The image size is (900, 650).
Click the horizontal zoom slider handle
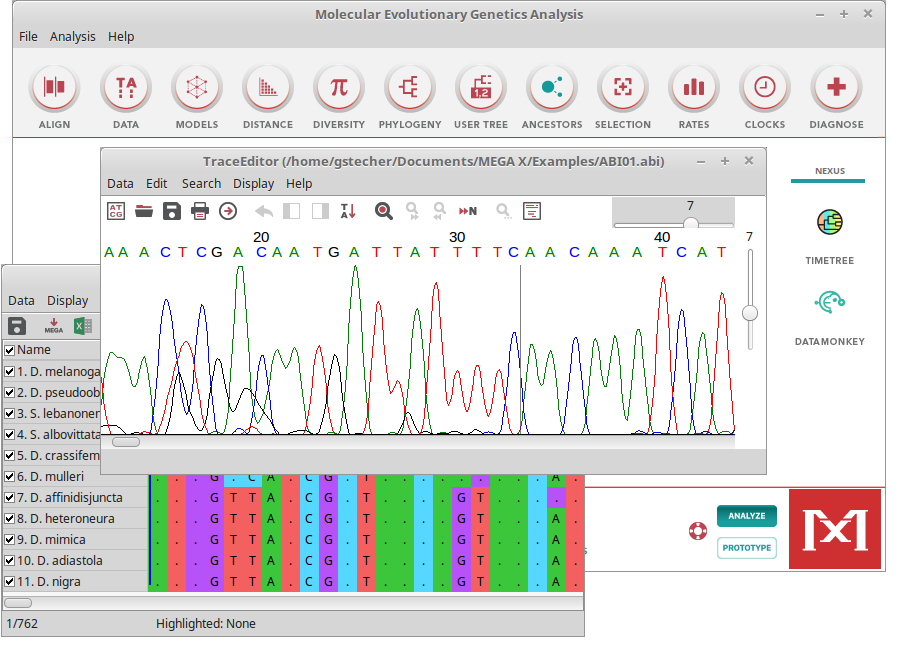tap(691, 223)
